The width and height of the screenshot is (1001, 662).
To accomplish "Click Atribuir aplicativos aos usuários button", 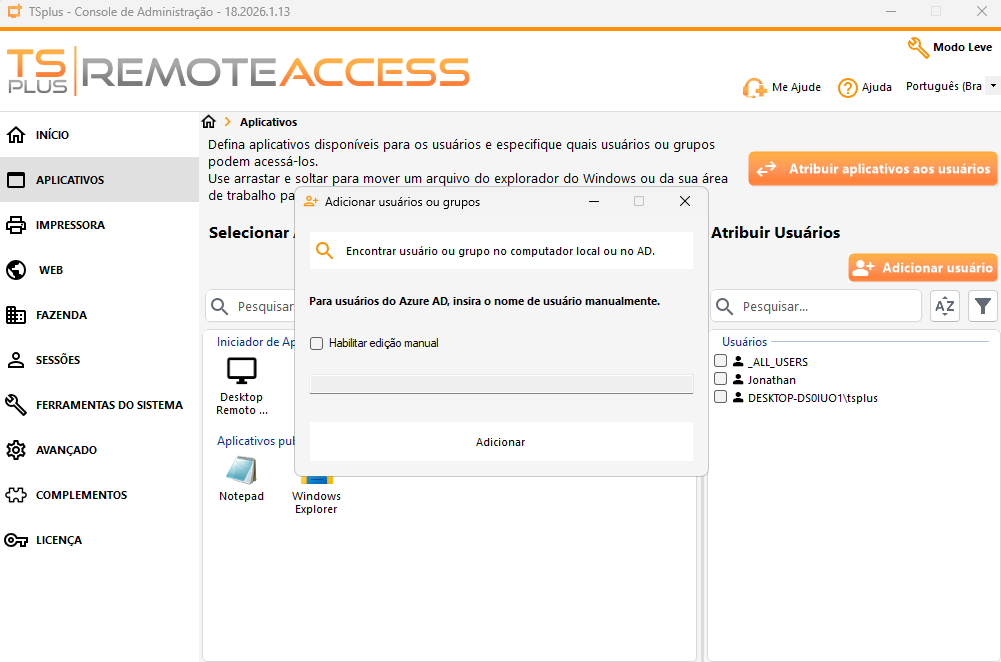I will click(873, 169).
